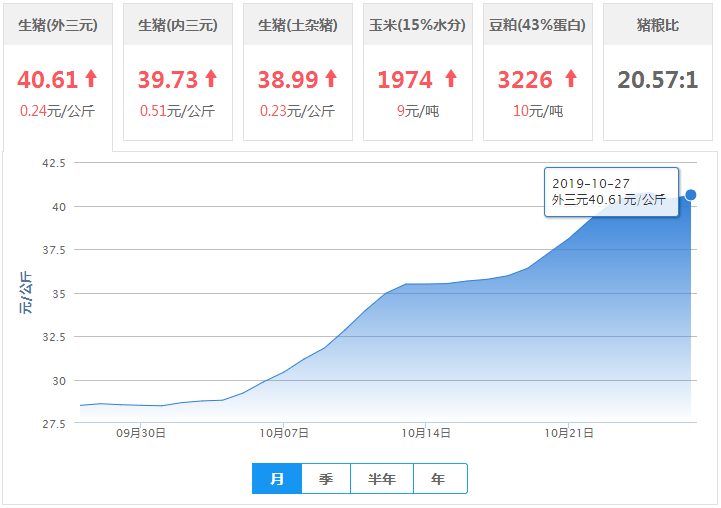Image resolution: width=721 pixels, height=508 pixels.
Task: Open the 猪粮比 ratio tab
Action: [x=658, y=24]
